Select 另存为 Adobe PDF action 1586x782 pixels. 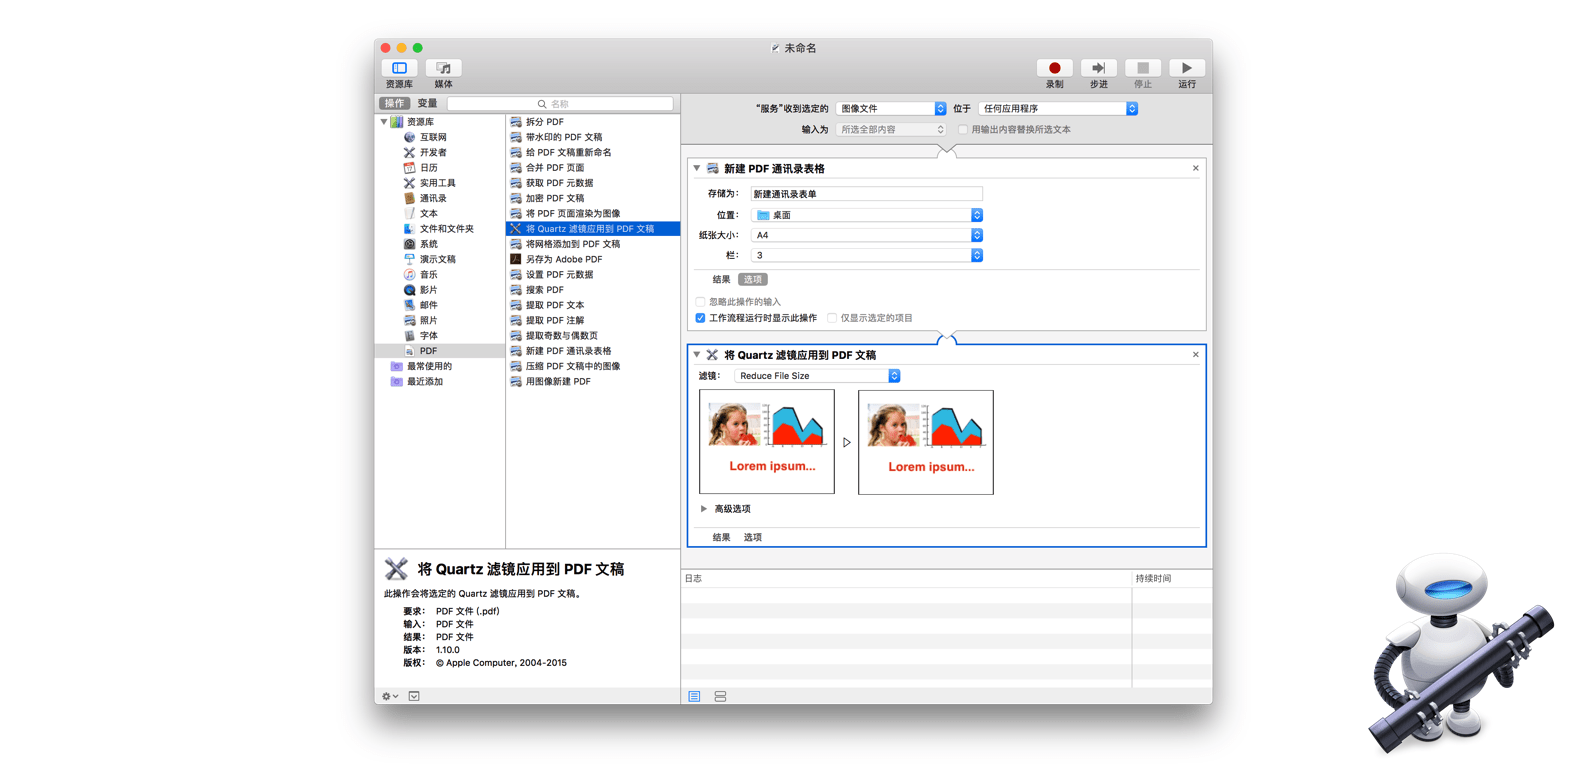coord(564,259)
